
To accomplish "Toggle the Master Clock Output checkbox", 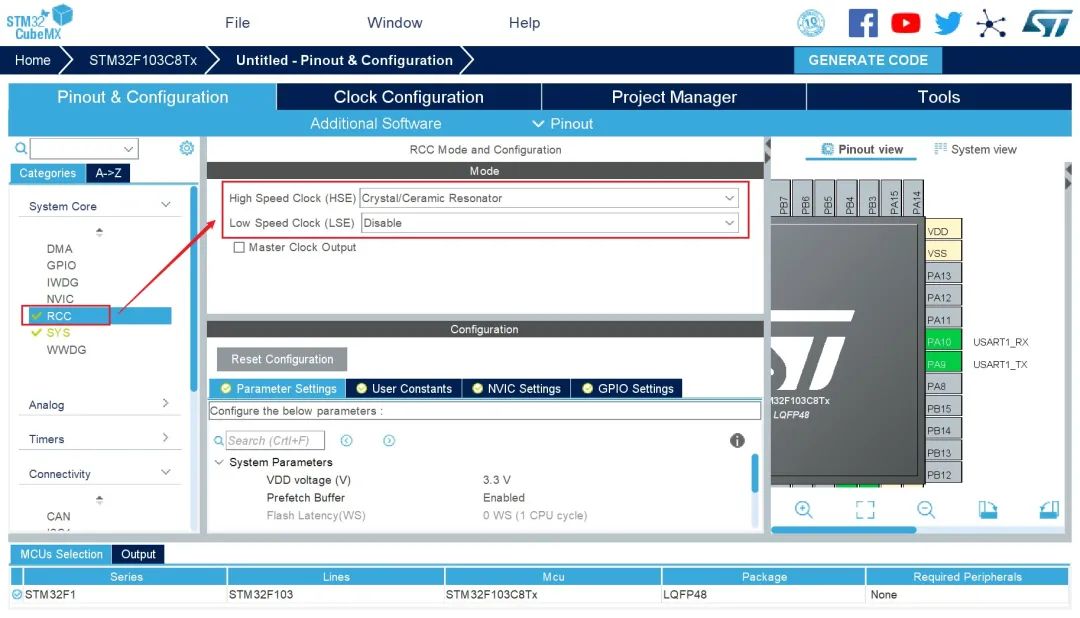I will (239, 247).
